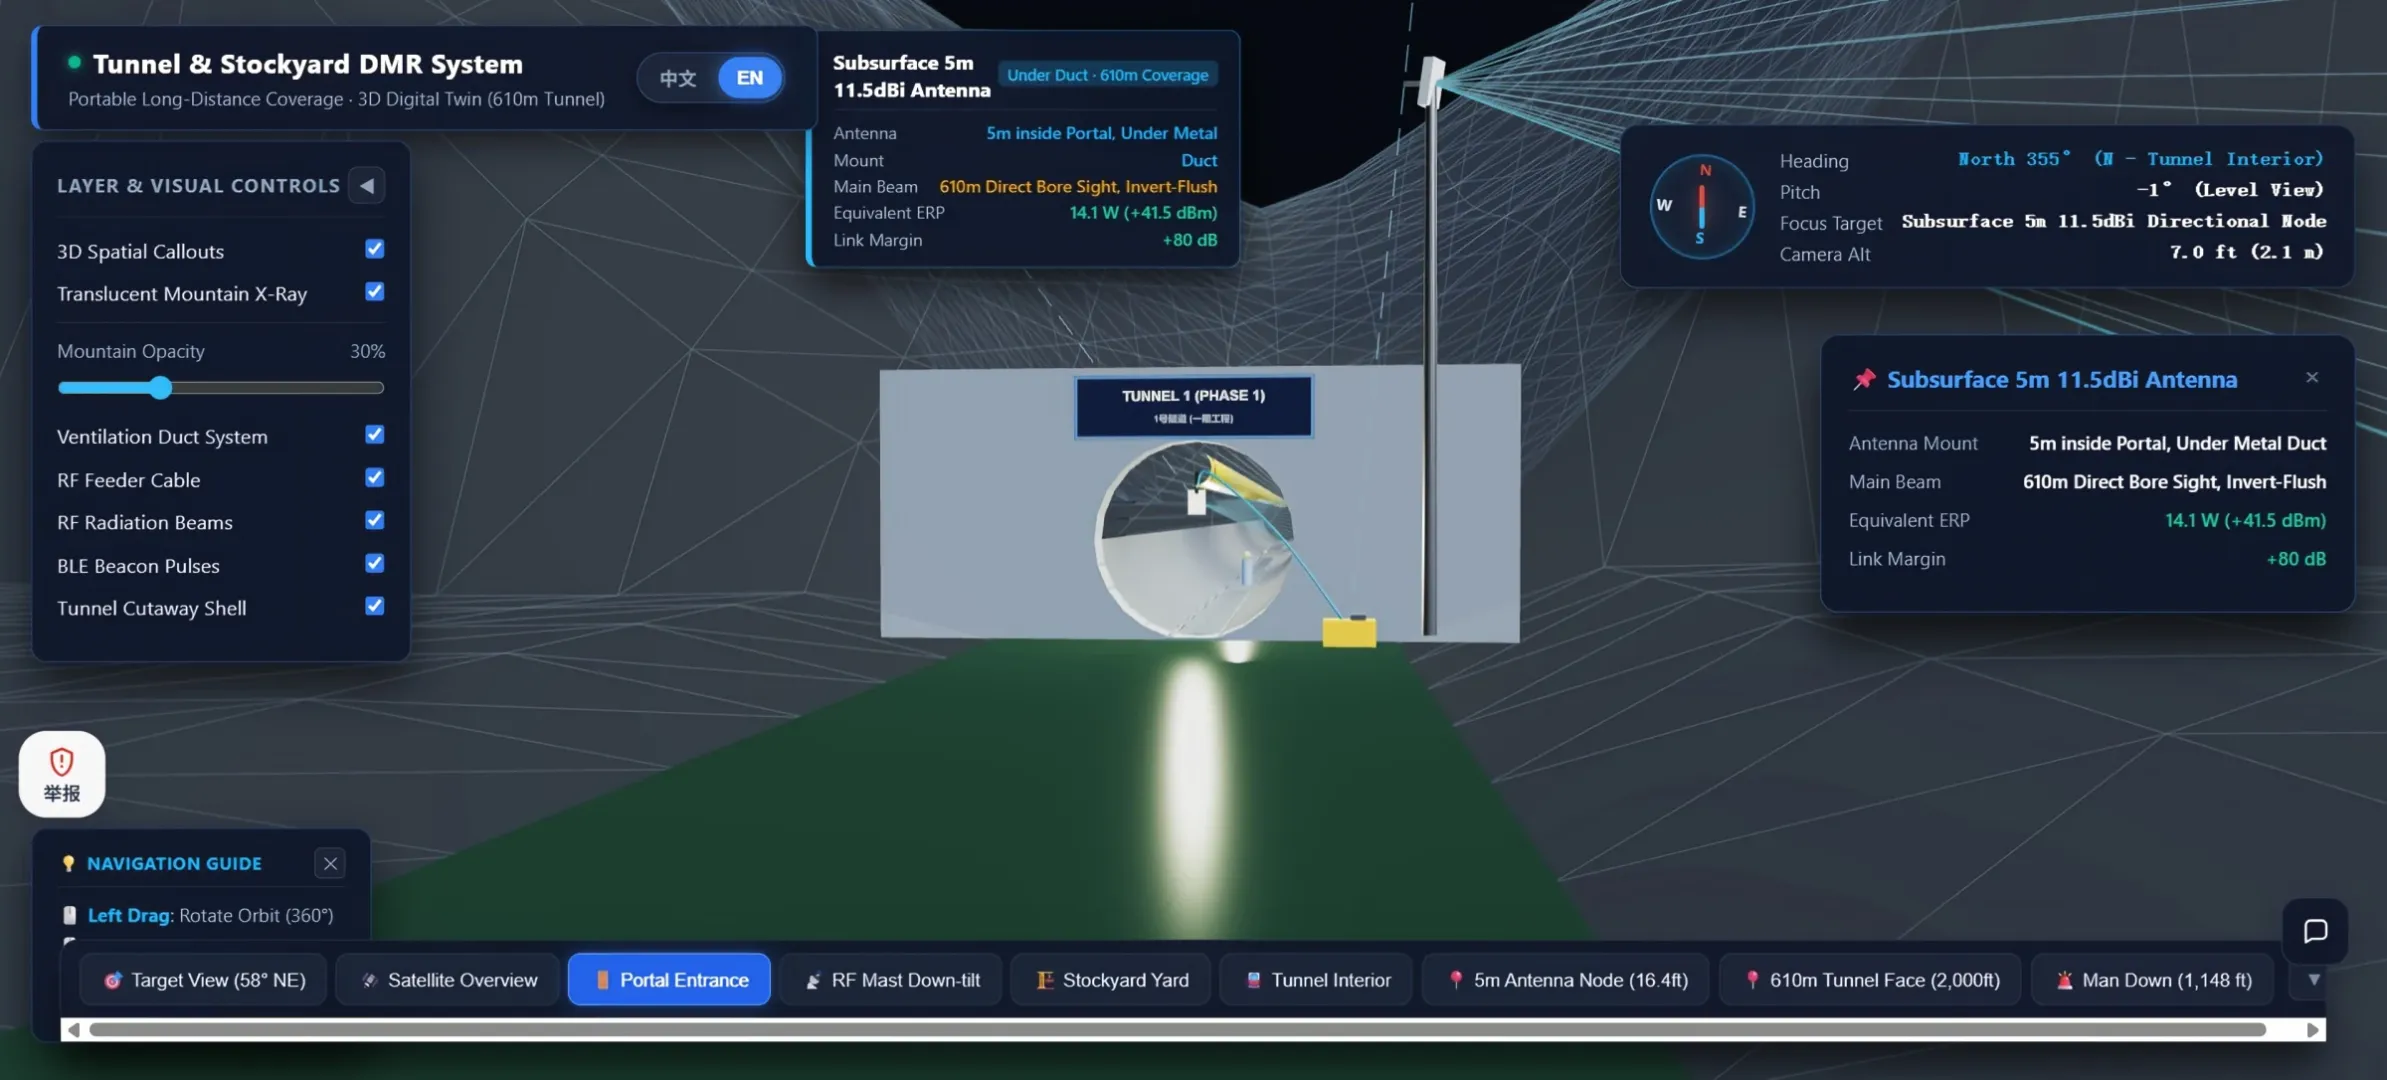
Task: Switch language to 中文
Action: (x=677, y=78)
